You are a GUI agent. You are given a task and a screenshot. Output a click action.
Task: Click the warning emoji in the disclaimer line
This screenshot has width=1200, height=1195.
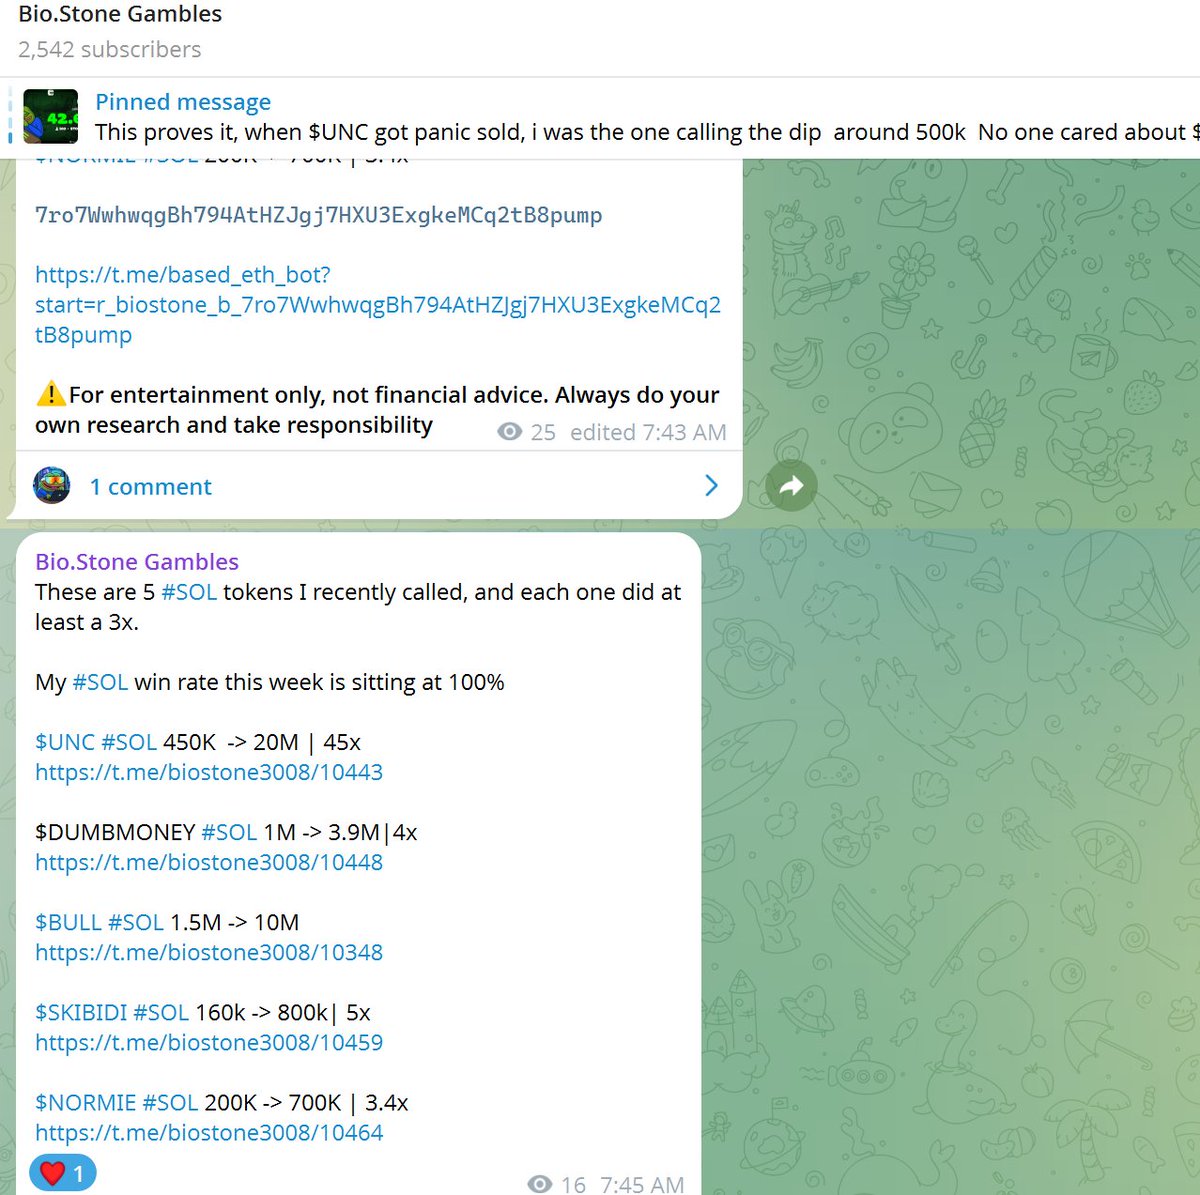(x=49, y=394)
